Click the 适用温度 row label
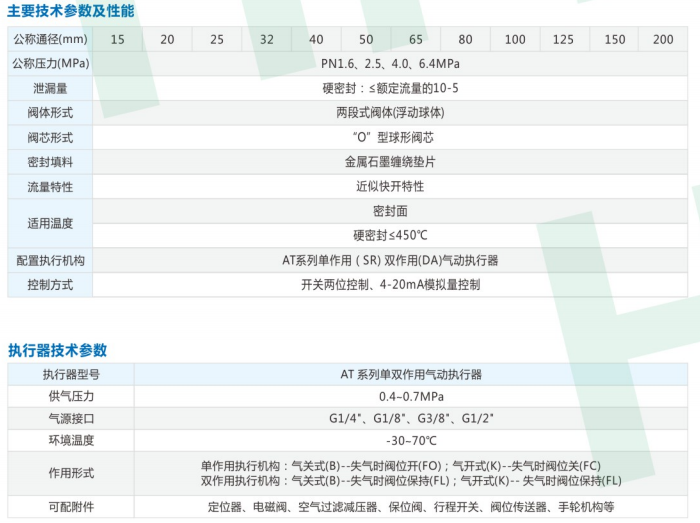The image size is (700, 523). (x=50, y=223)
